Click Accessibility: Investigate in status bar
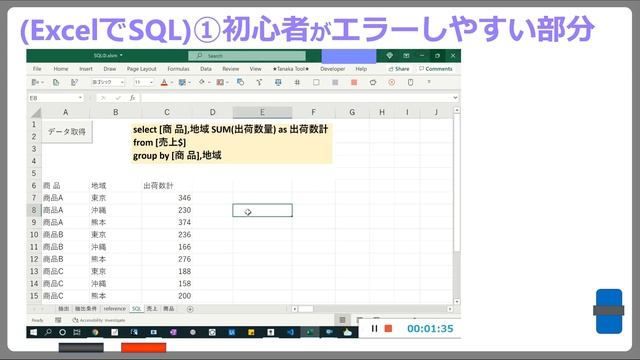Image resolution: width=640 pixels, height=360 pixels. pyautogui.click(x=99, y=320)
